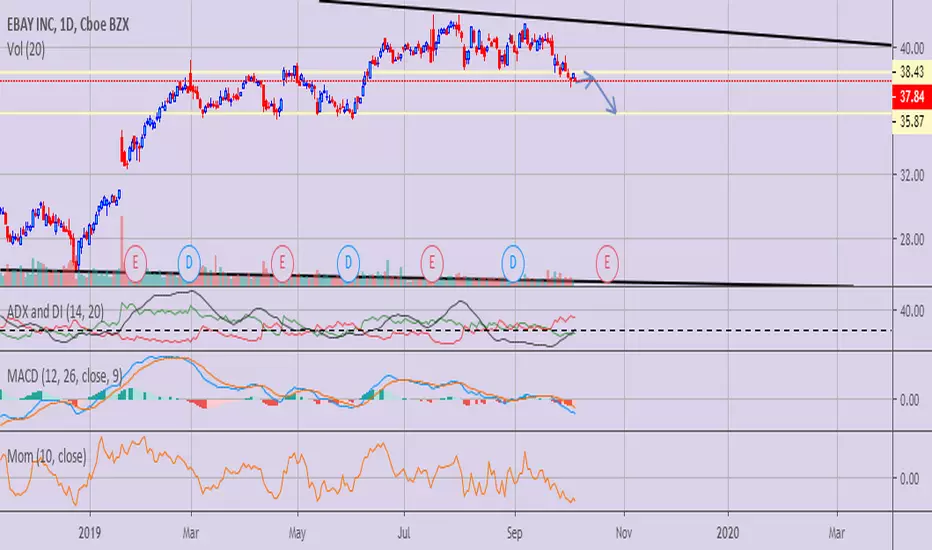Click the earnings E marker between 2019 and Mar
Viewport: 932px width, 550px height.
[135, 262]
